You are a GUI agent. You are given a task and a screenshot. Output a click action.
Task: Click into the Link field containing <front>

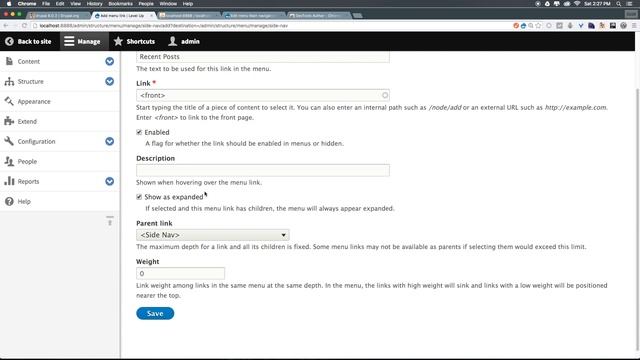(263, 95)
